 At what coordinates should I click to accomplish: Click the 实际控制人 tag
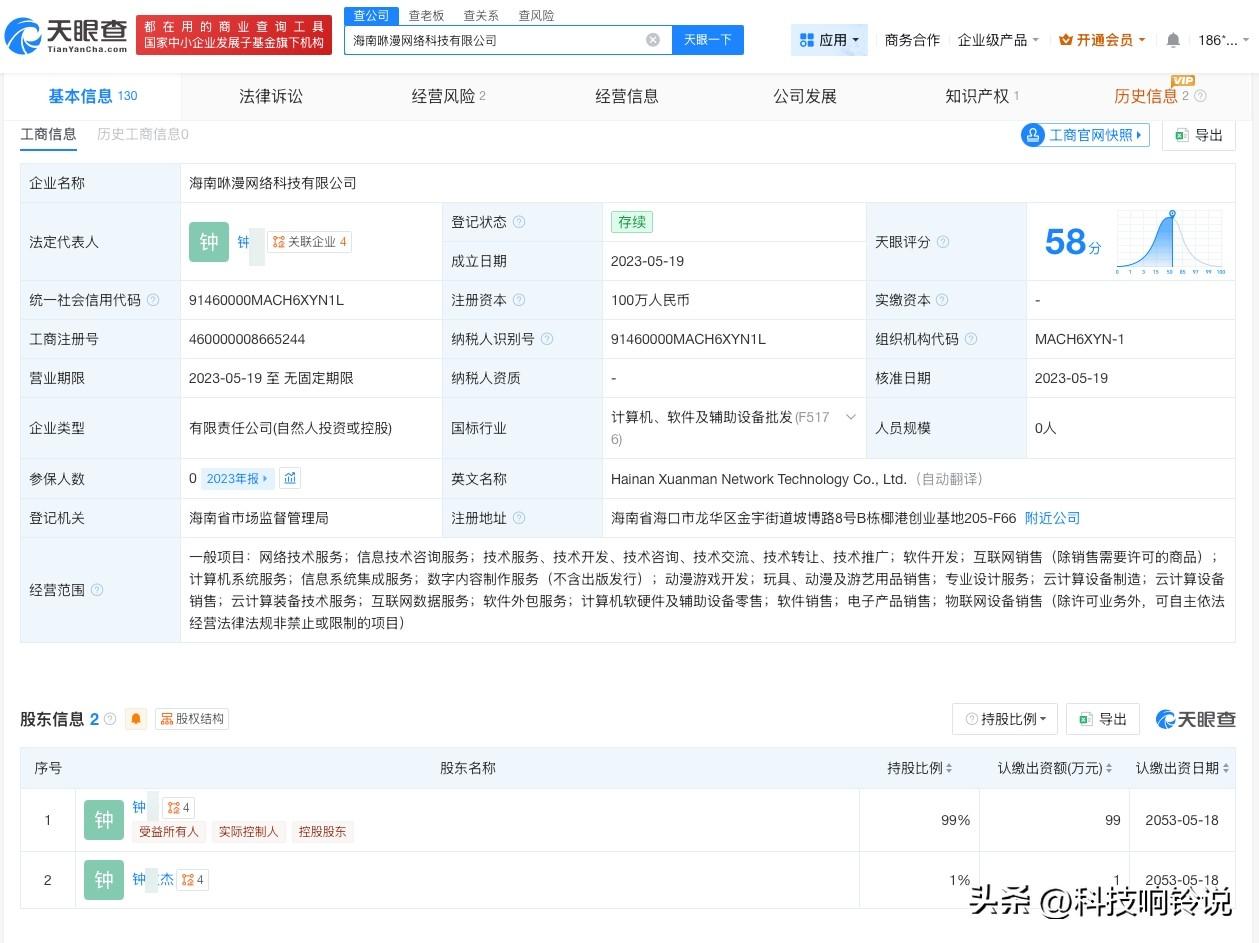click(x=249, y=831)
